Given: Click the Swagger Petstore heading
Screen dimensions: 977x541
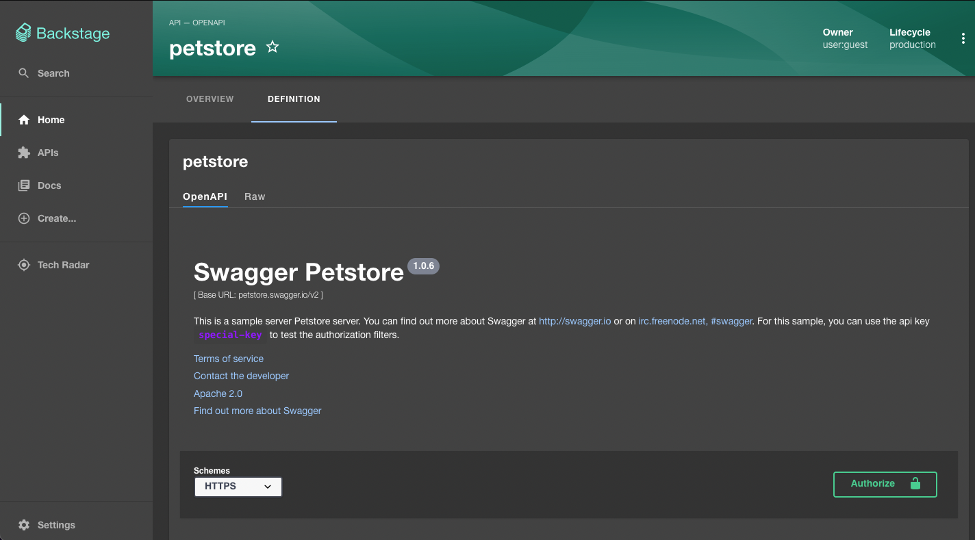Looking at the screenshot, I should [298, 272].
